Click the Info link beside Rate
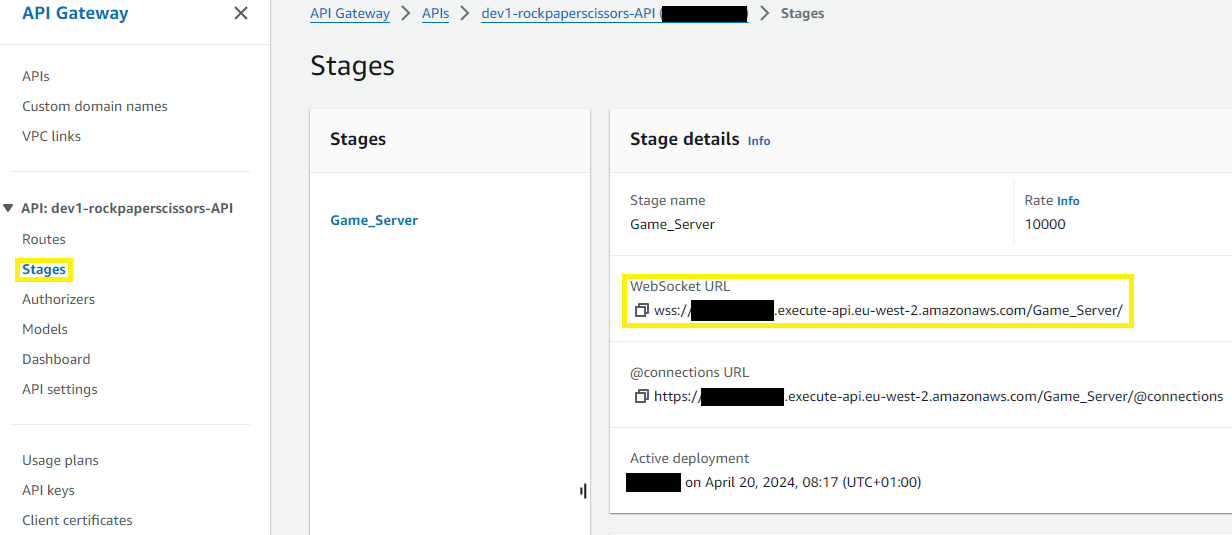This screenshot has width=1232, height=535. pyautogui.click(x=1068, y=201)
